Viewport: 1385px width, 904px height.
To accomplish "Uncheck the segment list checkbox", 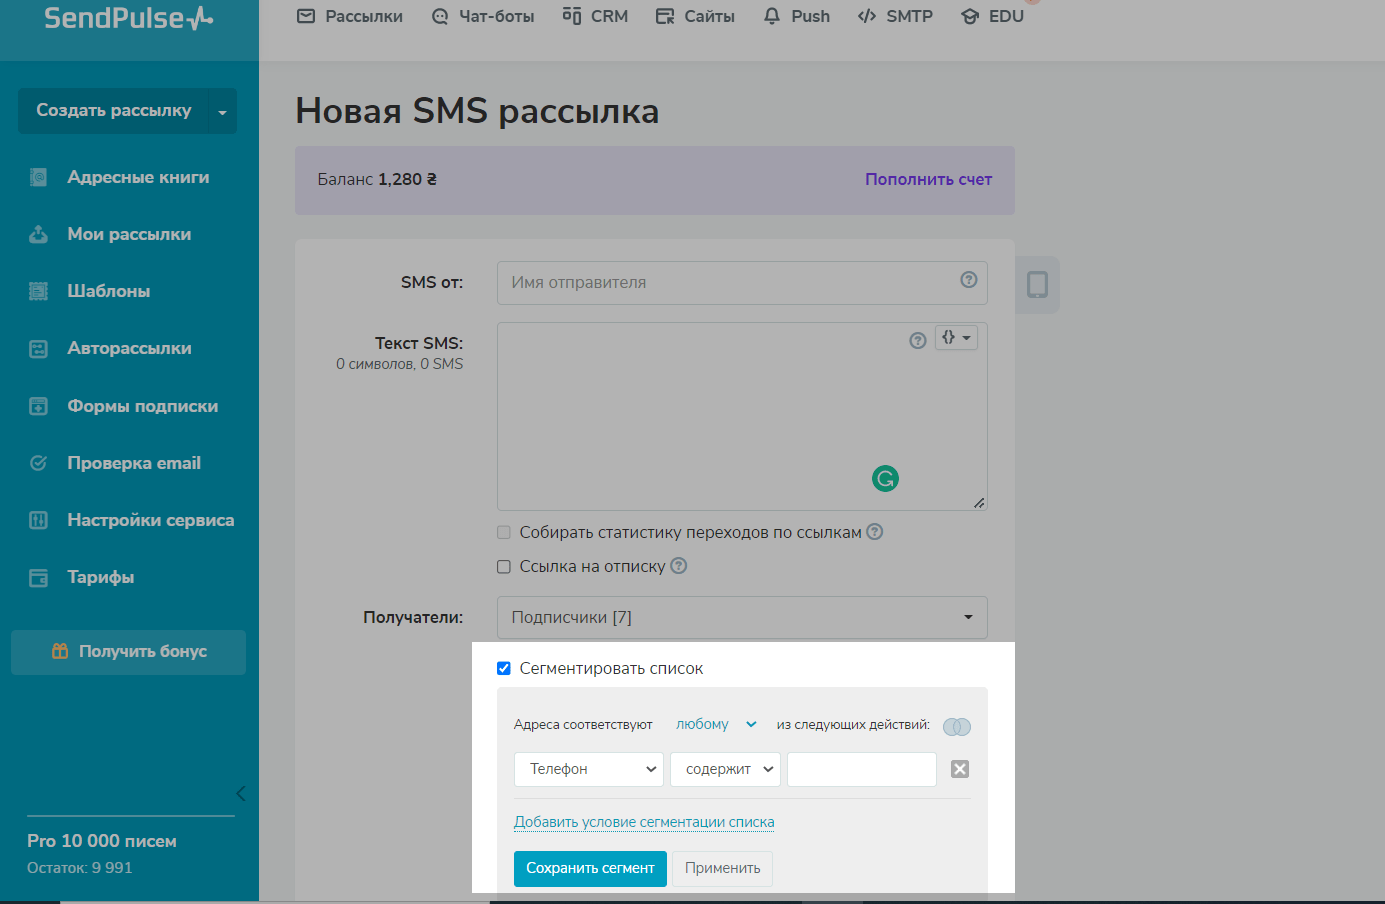I will pyautogui.click(x=504, y=668).
